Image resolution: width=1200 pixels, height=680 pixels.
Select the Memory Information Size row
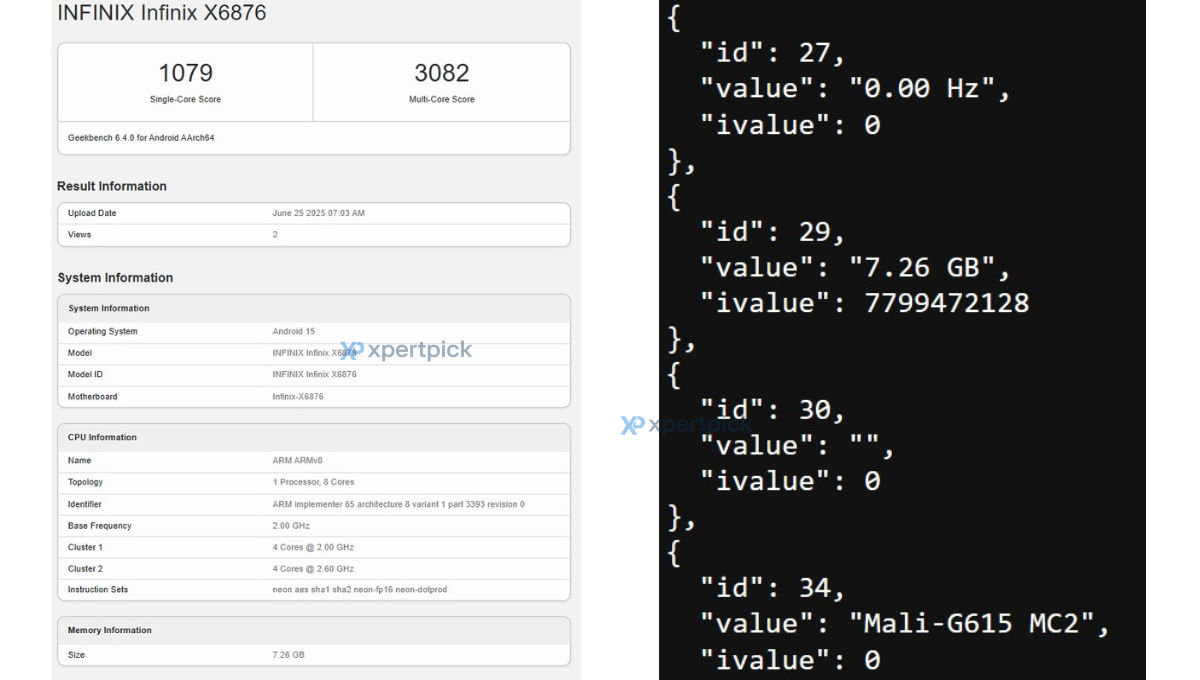[x=314, y=655]
